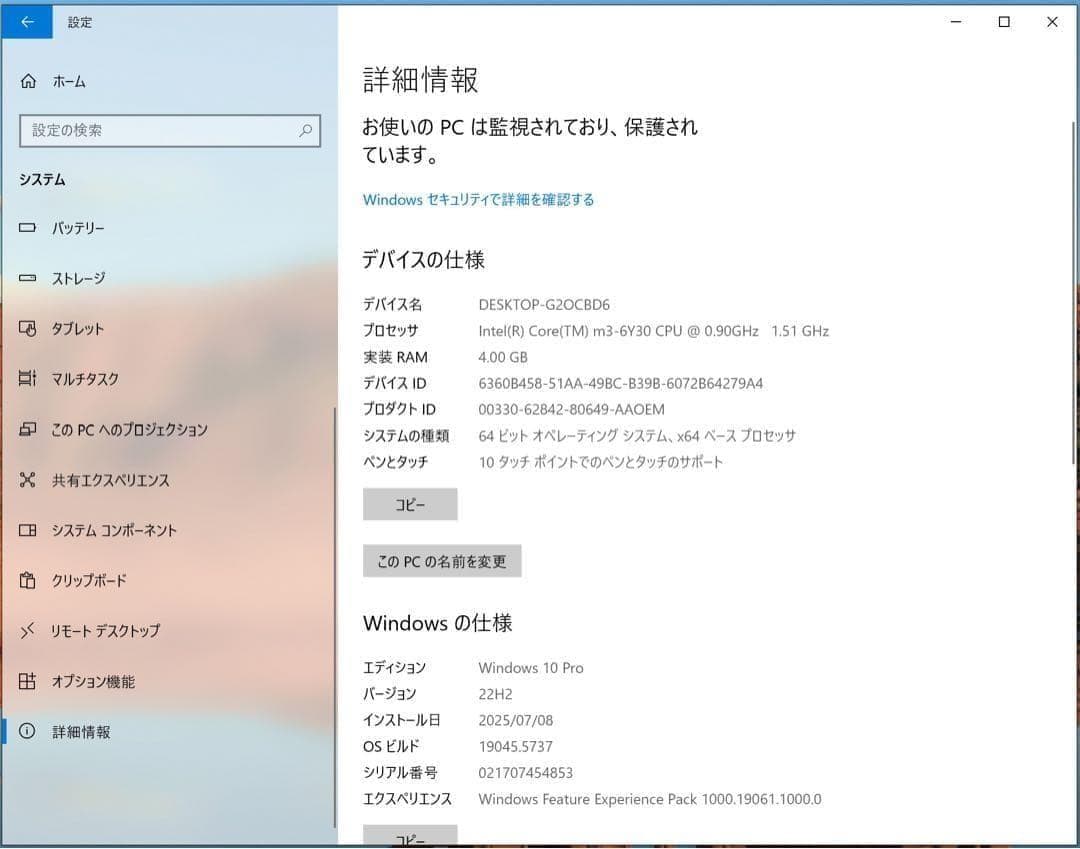Screen dimensions: 1080x849
Task: Select the オプション機能 icon
Action: point(28,682)
